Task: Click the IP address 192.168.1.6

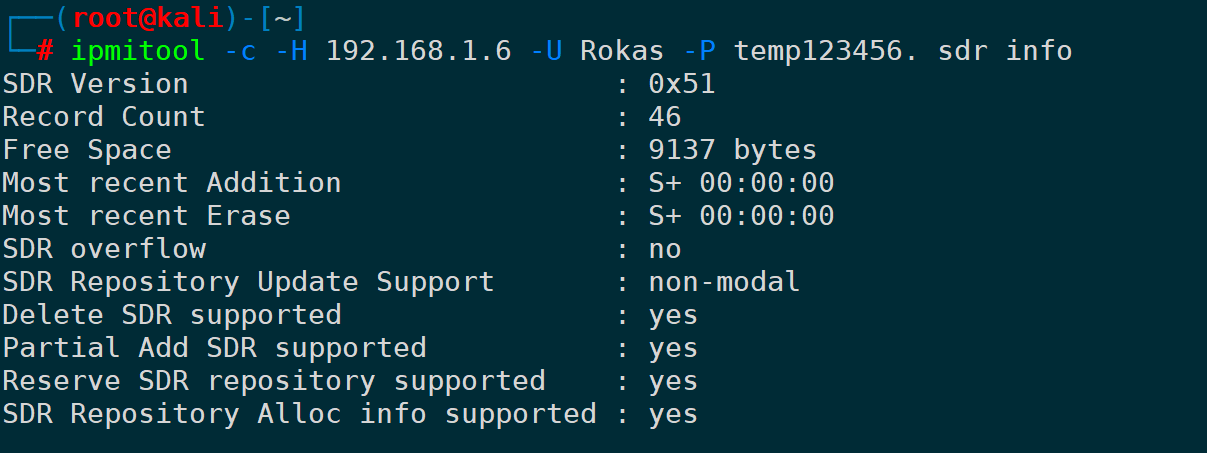Action: (419, 50)
